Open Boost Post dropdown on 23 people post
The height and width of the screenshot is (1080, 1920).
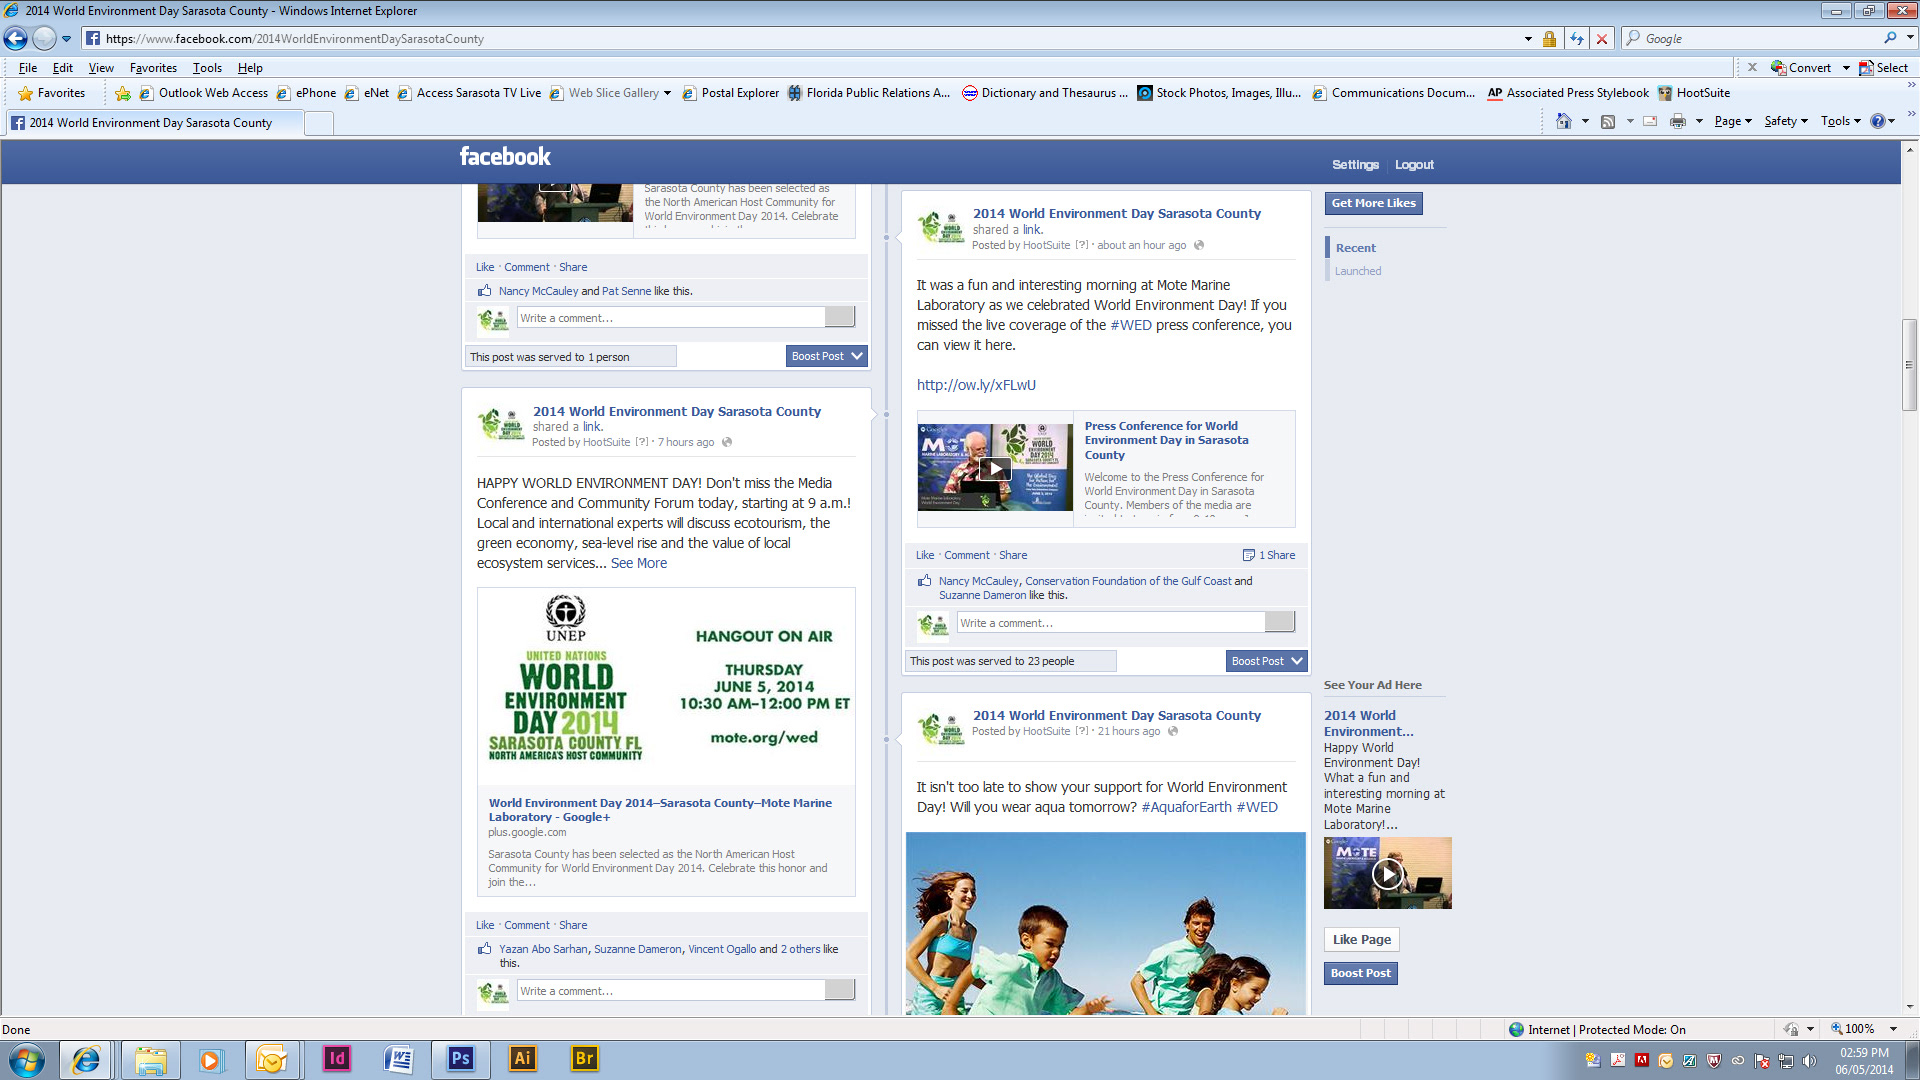pos(1297,661)
